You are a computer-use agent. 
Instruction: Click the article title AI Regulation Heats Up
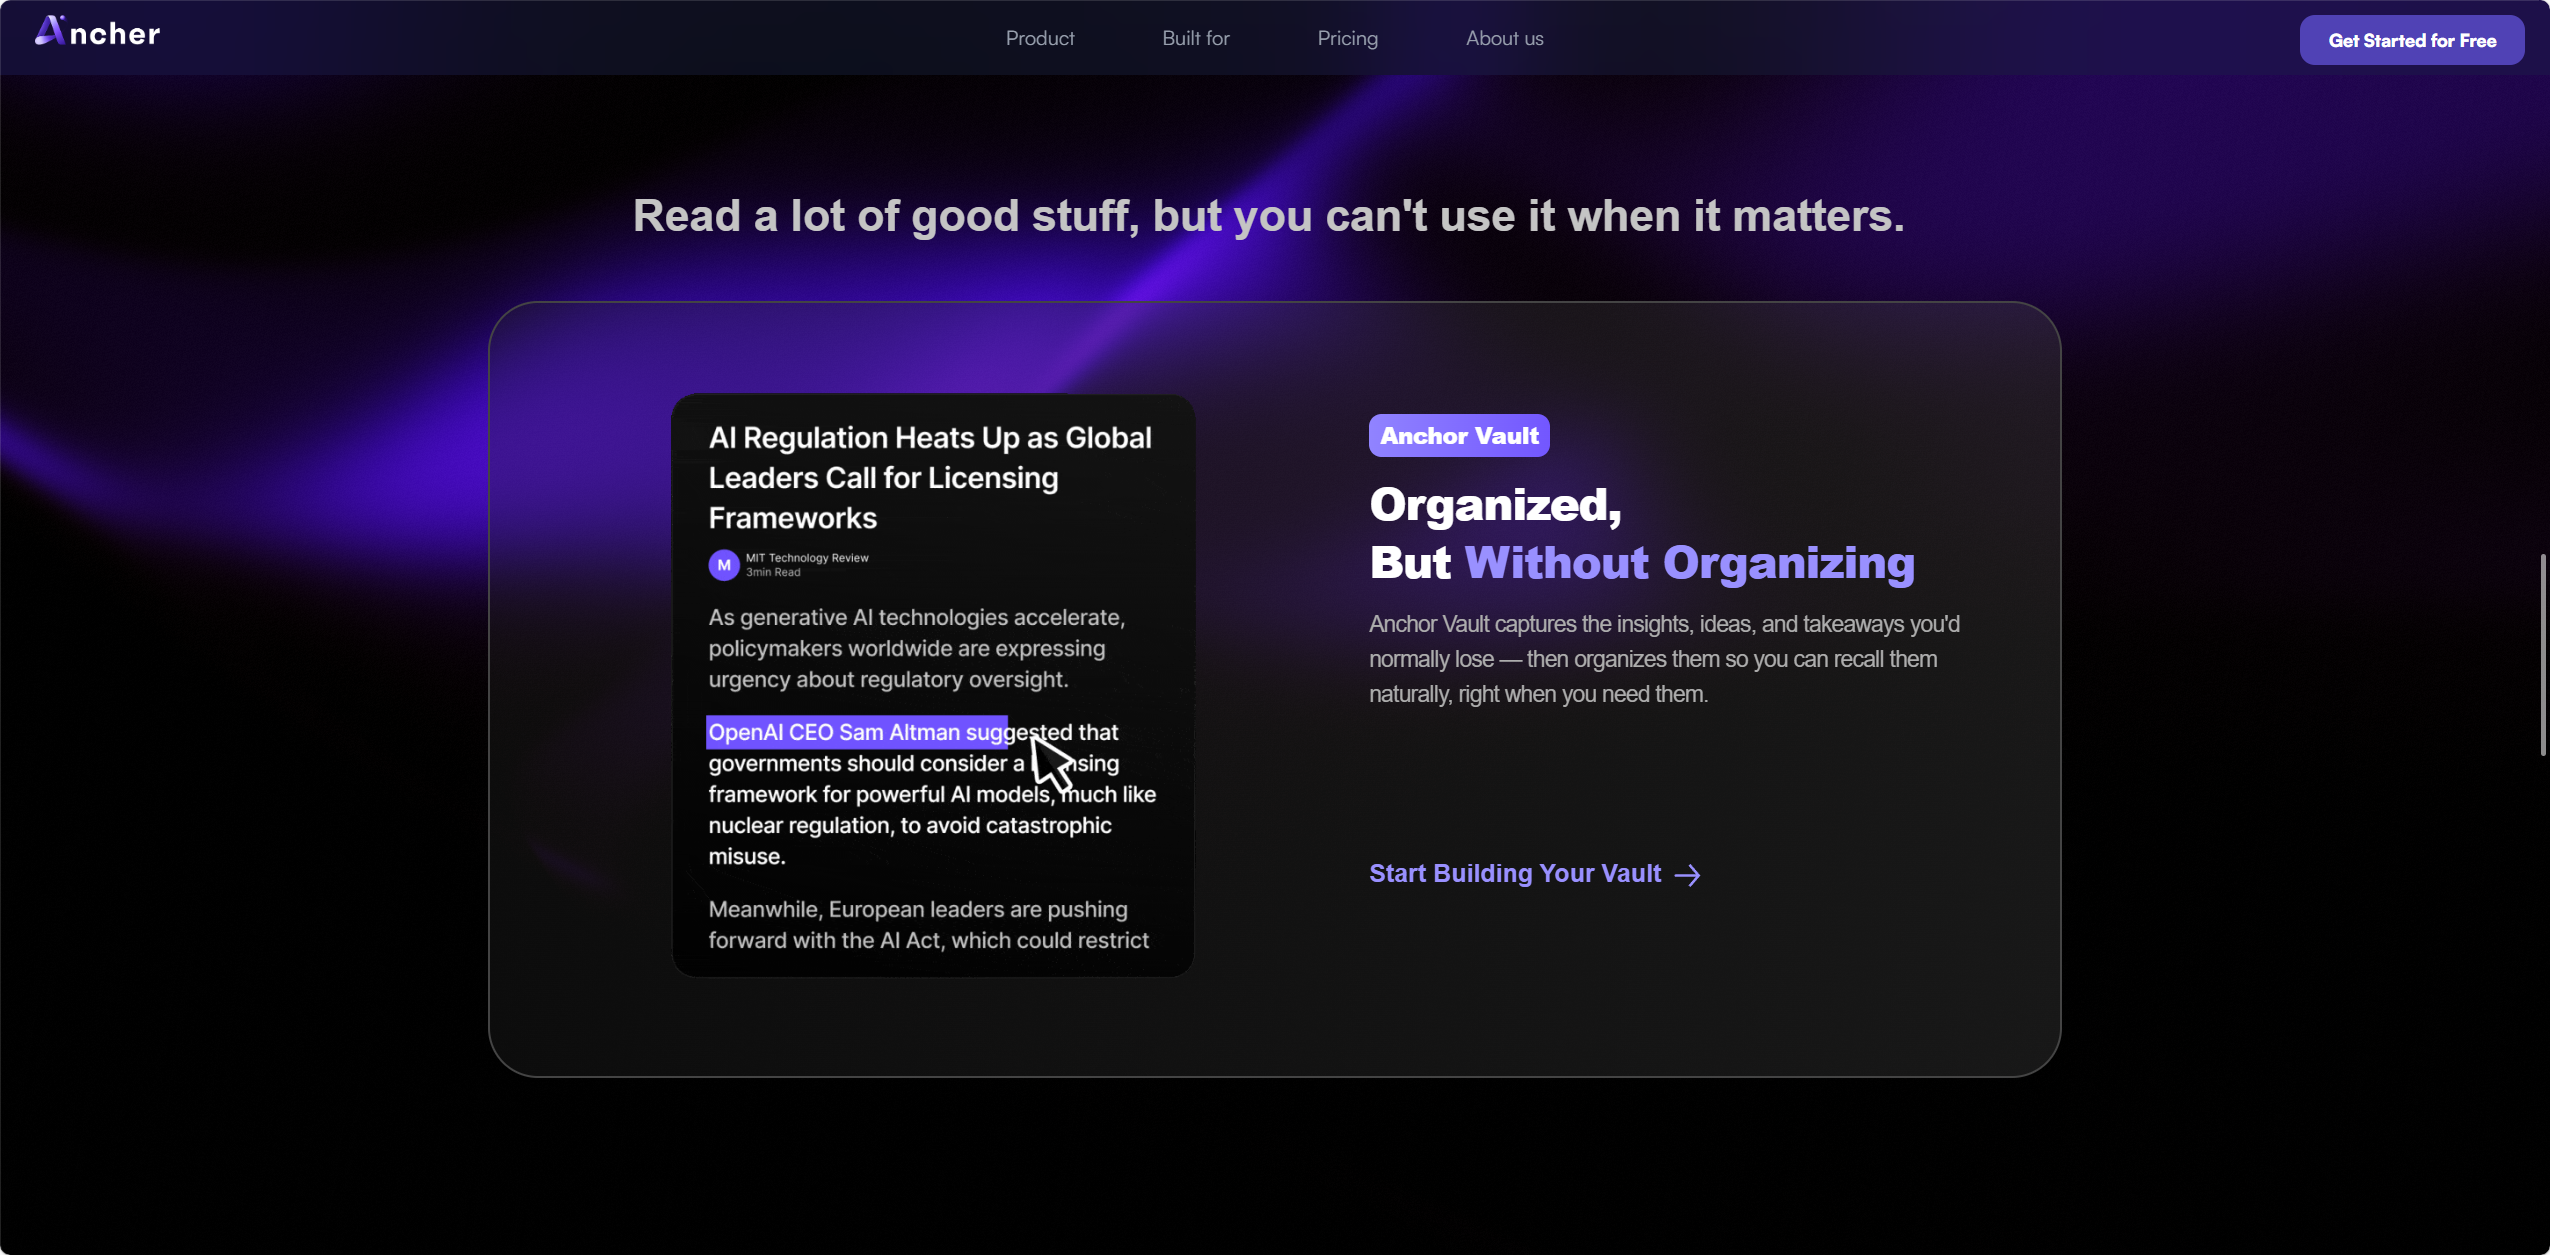(930, 478)
